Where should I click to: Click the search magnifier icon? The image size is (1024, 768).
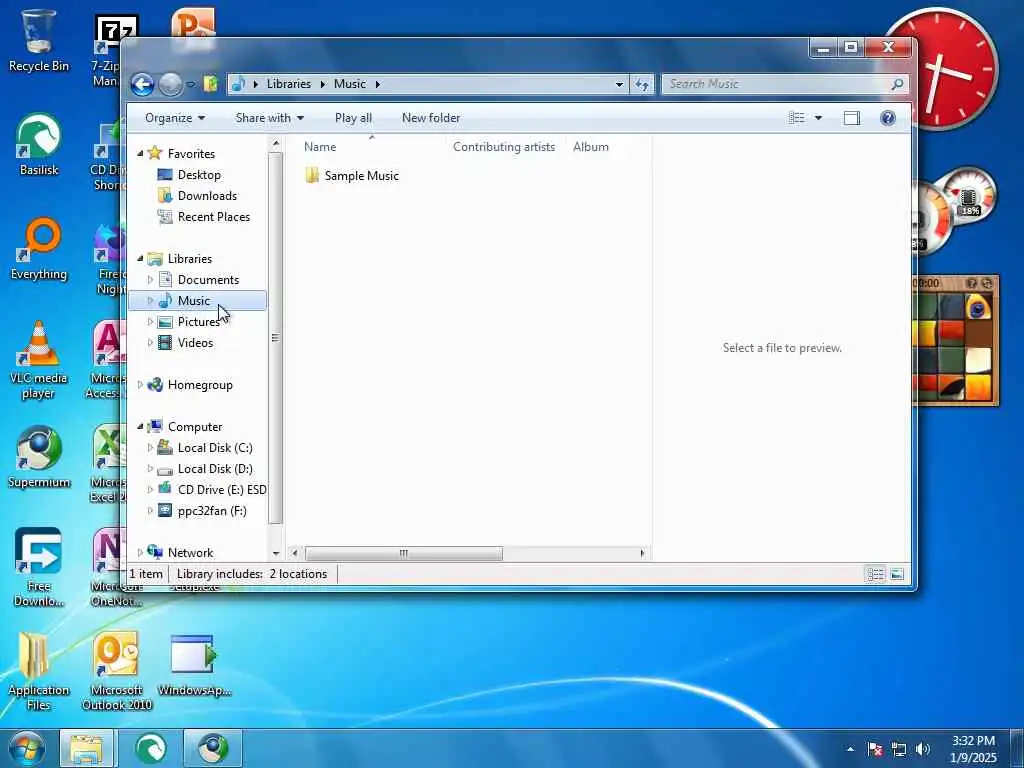coord(897,84)
